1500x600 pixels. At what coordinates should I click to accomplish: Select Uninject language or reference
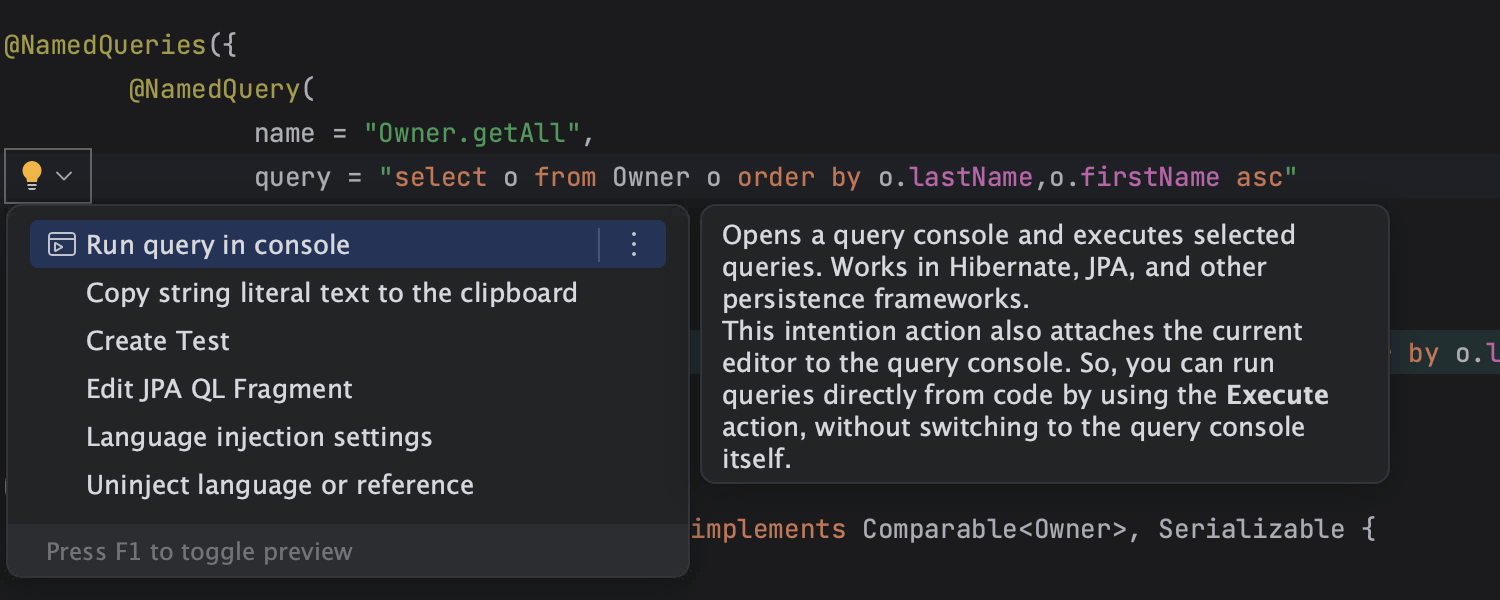[x=280, y=485]
